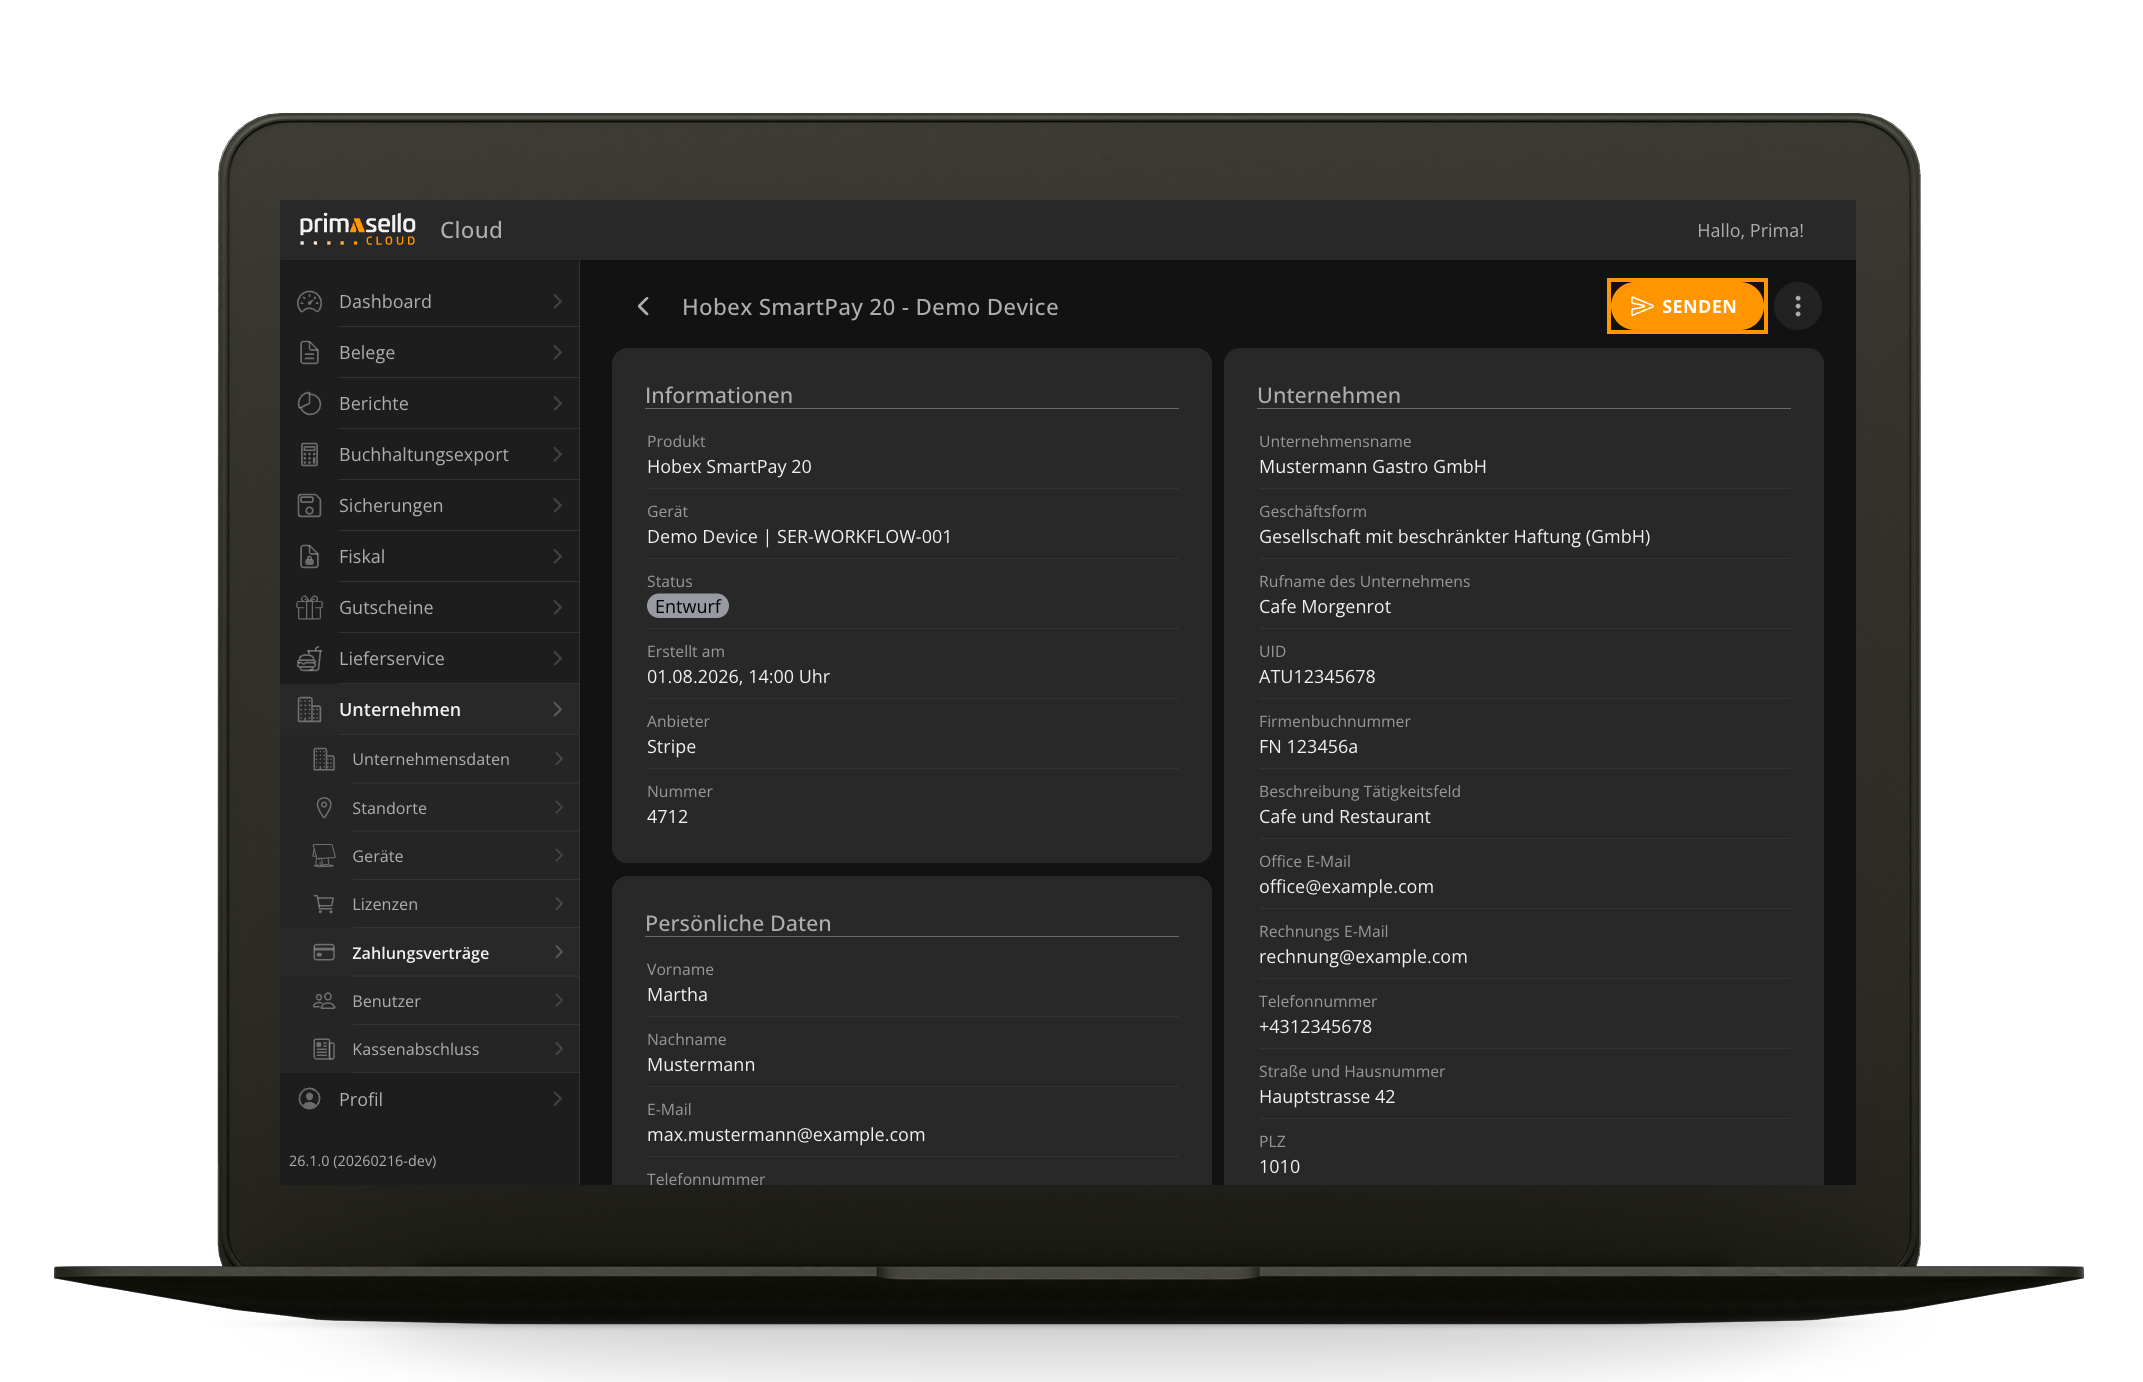Go to Standorte submenu item
Viewport: 2143px width, 1382px height.
click(x=430, y=807)
